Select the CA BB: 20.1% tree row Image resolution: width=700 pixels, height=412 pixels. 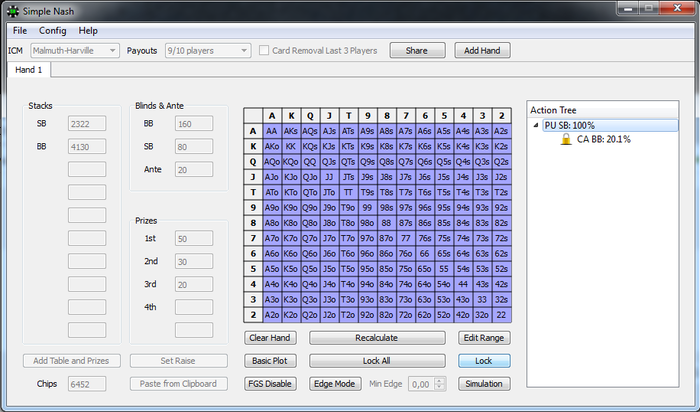pos(604,139)
